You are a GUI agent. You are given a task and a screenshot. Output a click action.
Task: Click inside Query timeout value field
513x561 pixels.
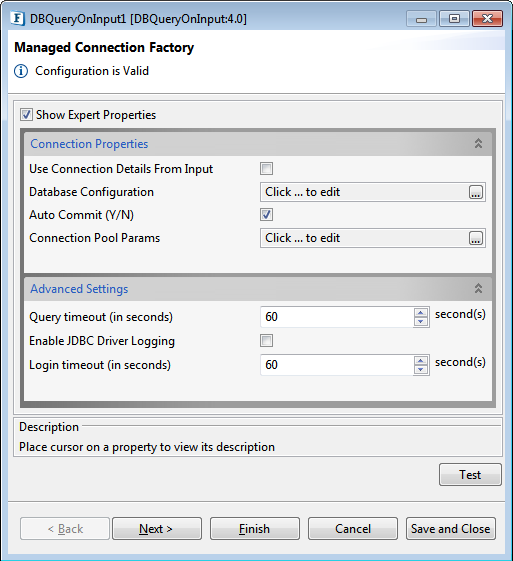tap(337, 317)
